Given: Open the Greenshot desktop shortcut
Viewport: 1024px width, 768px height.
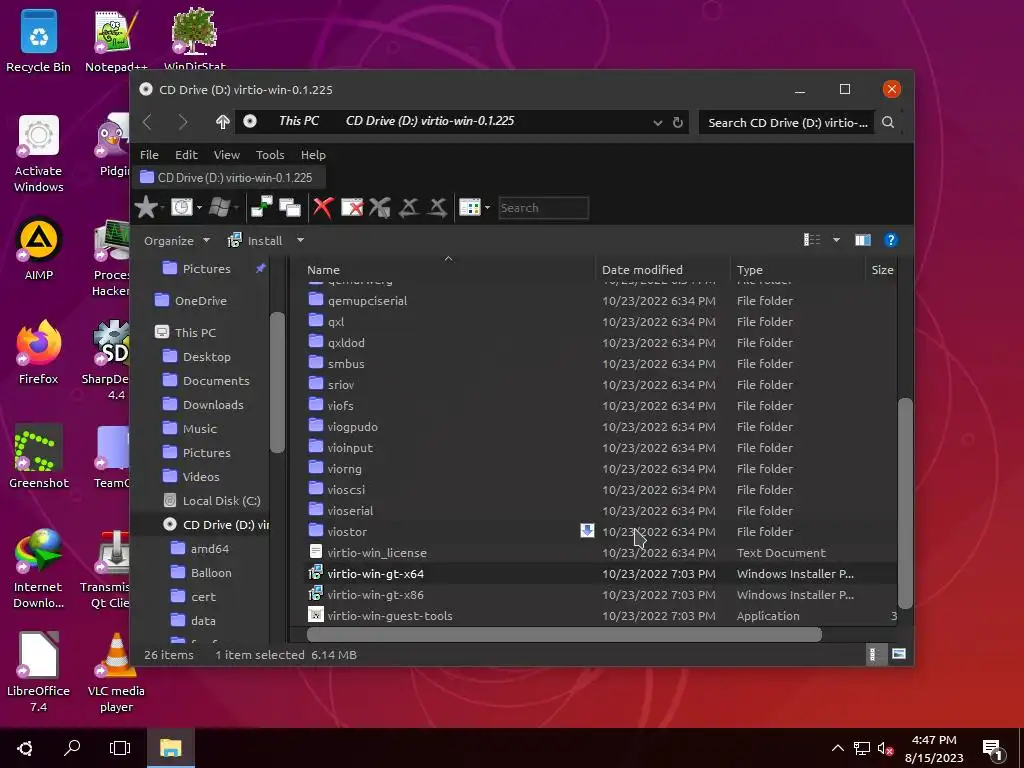Looking at the screenshot, I should pos(39,456).
